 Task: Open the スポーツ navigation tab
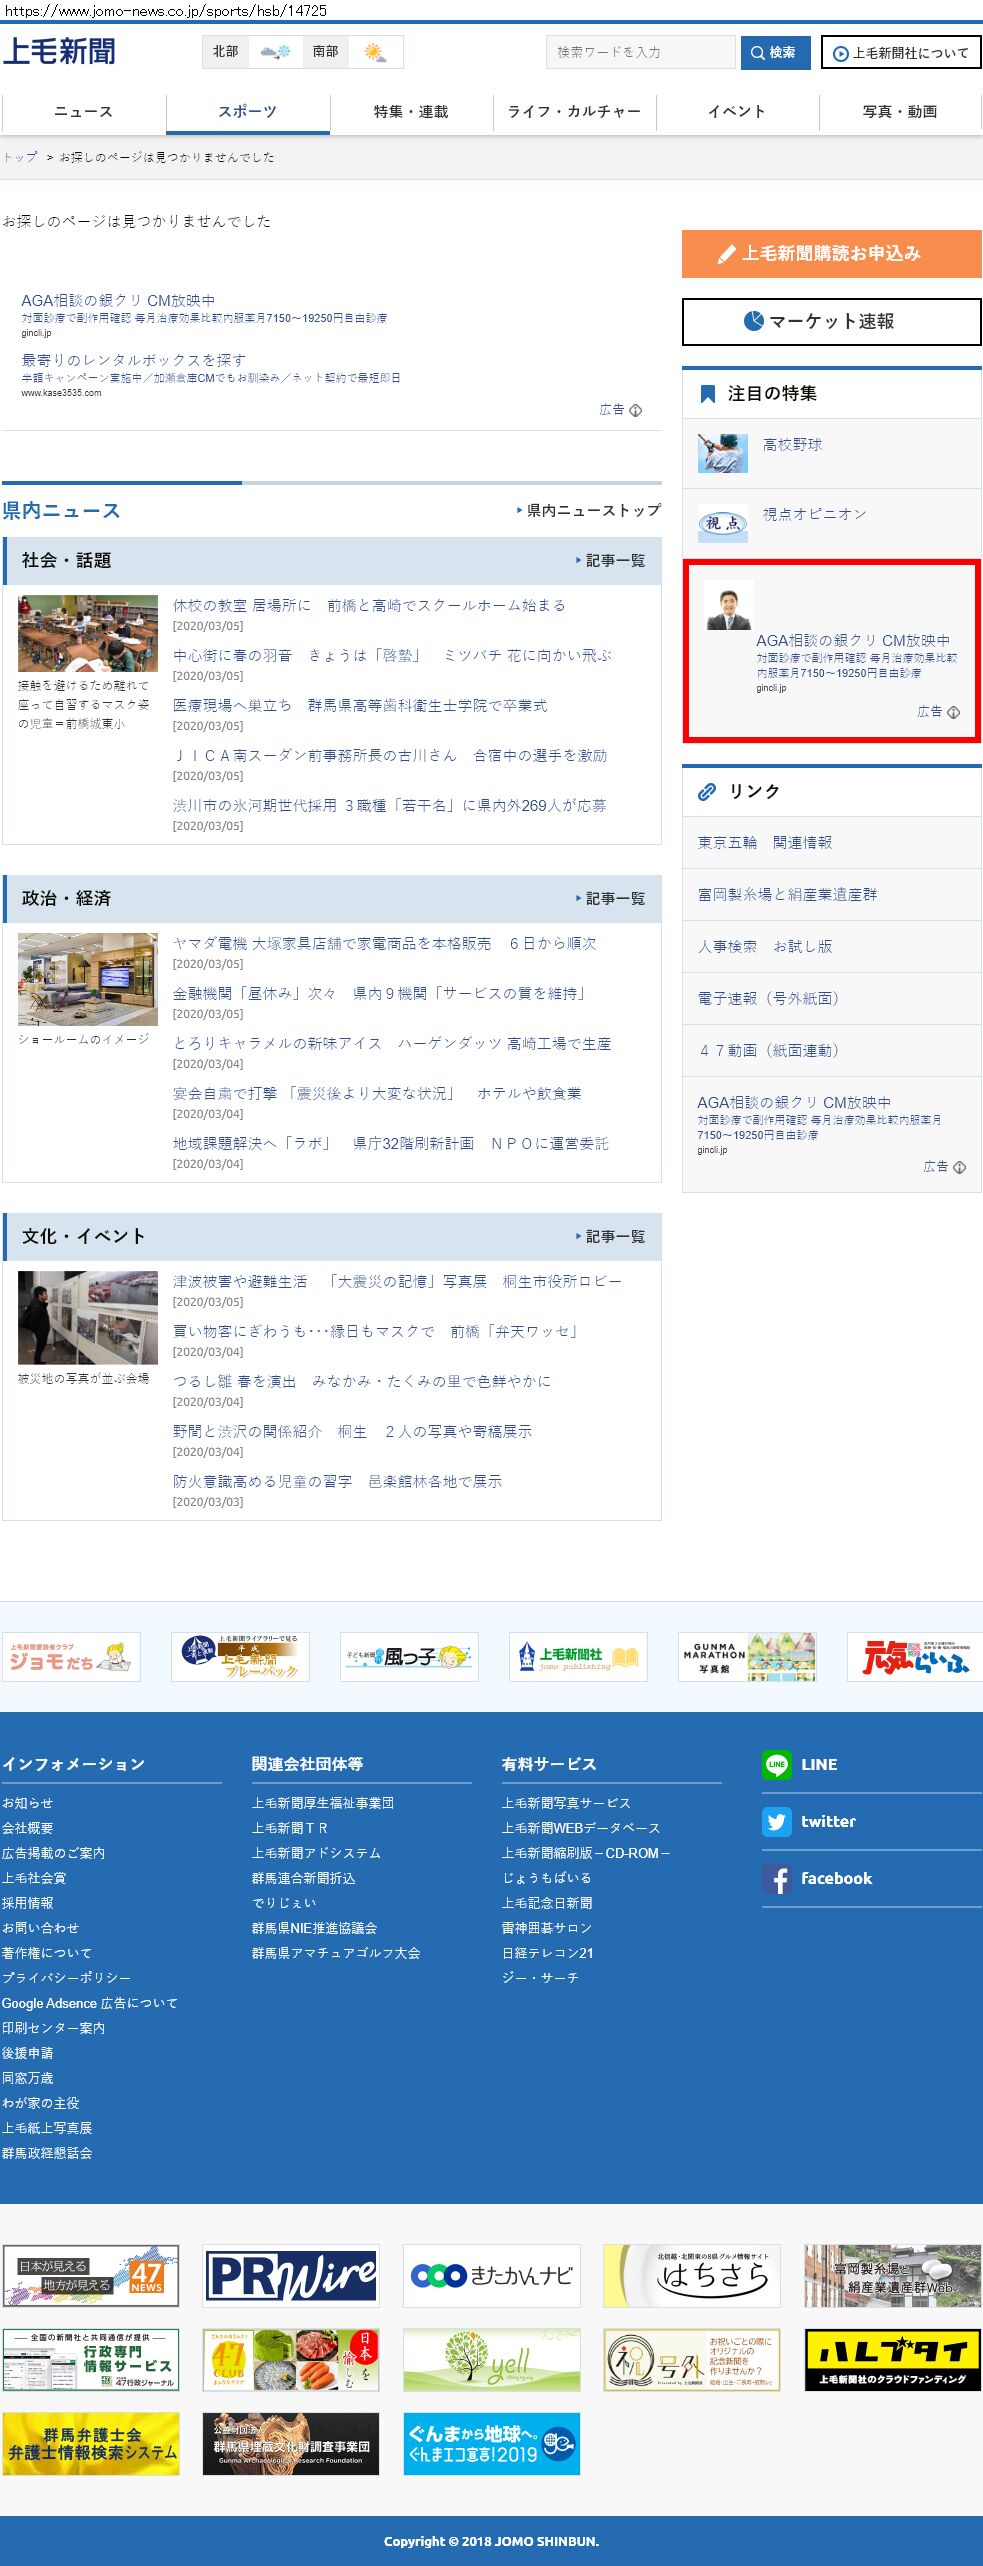click(x=247, y=111)
